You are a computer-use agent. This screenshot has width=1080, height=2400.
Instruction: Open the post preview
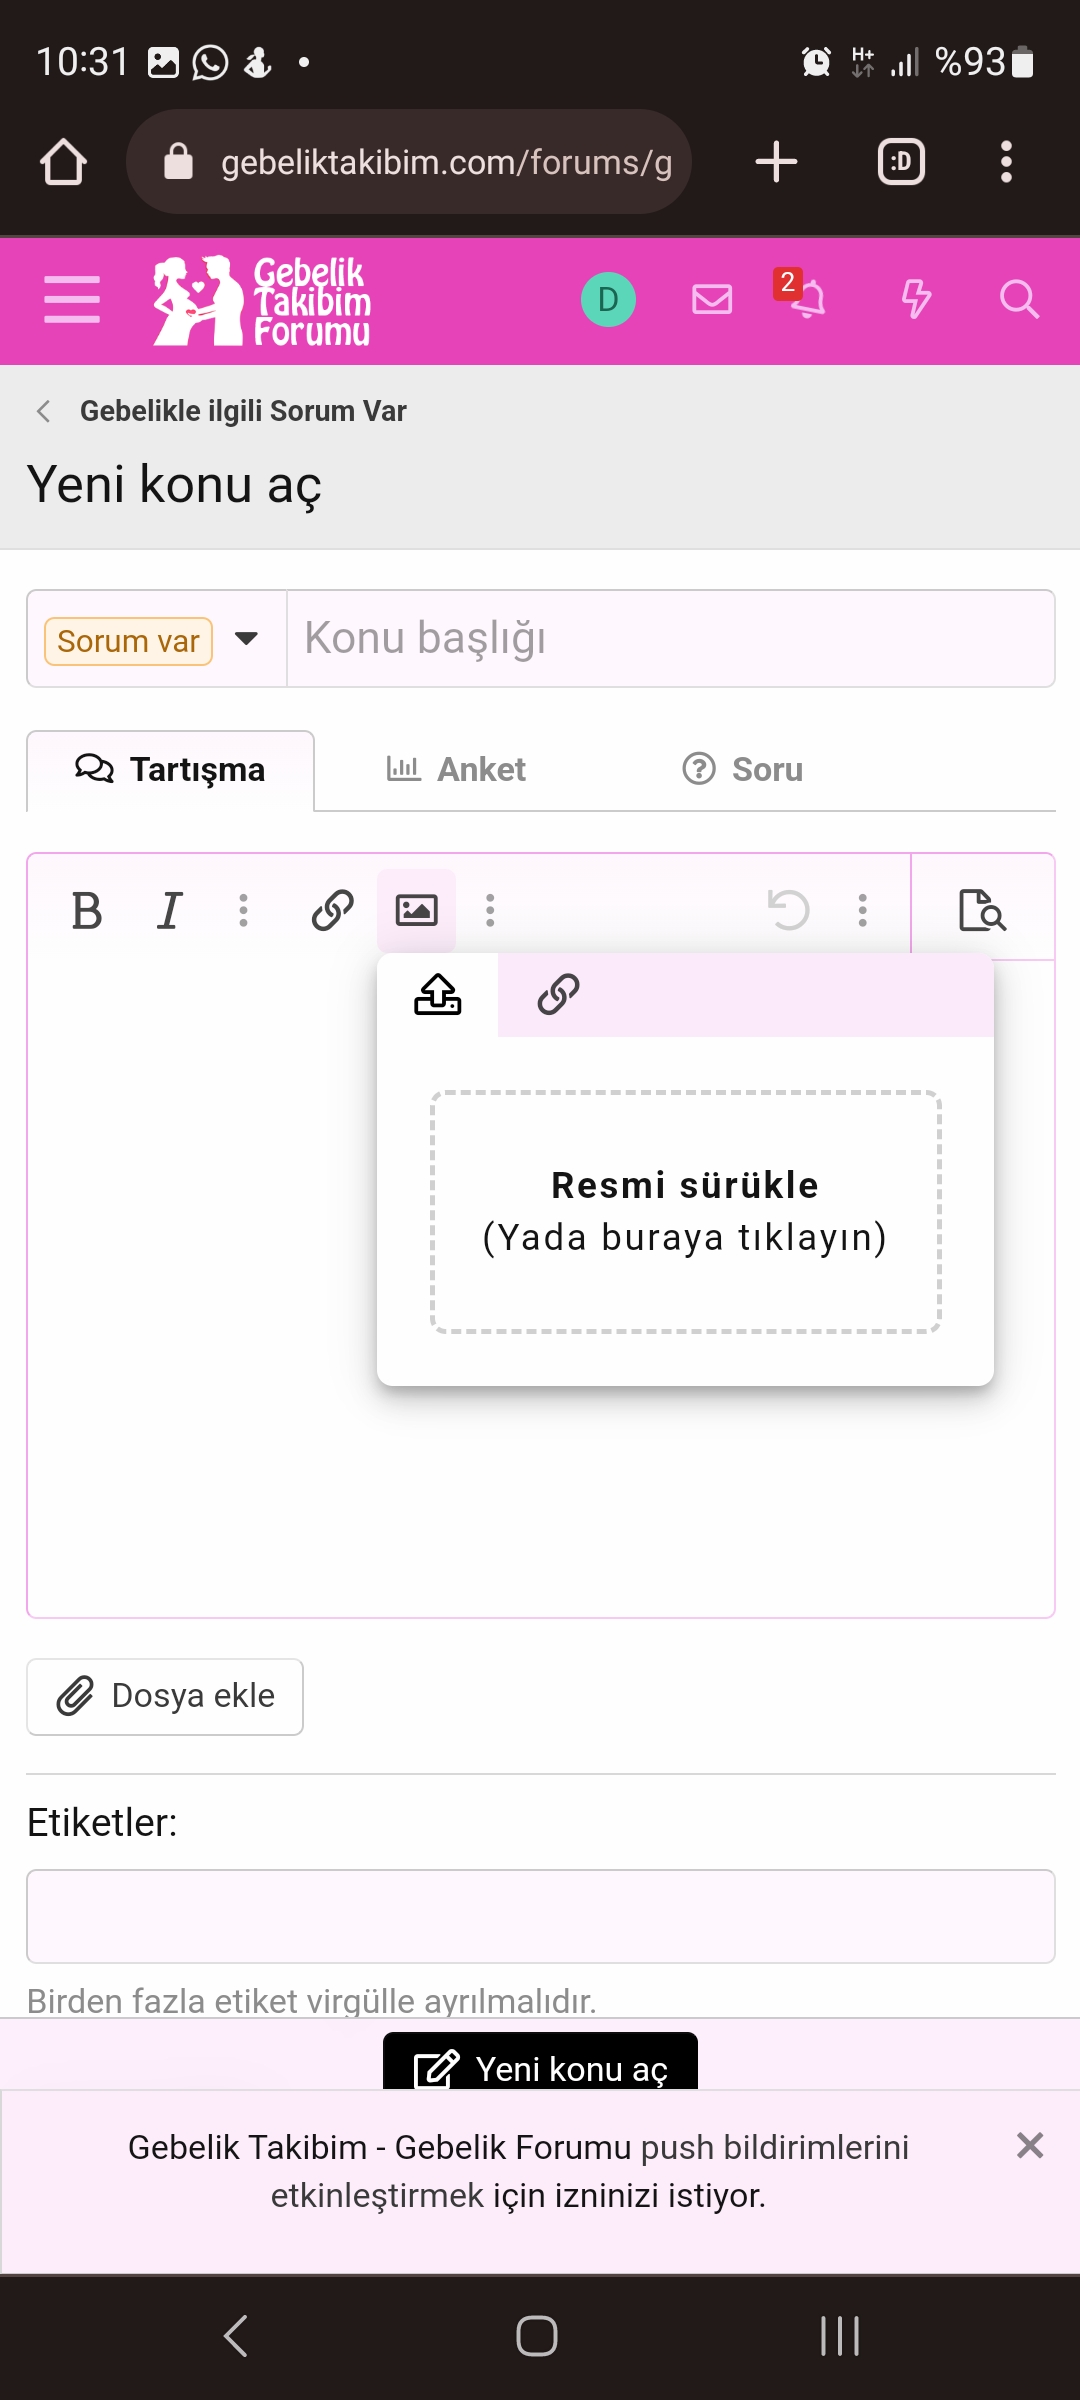(x=983, y=911)
